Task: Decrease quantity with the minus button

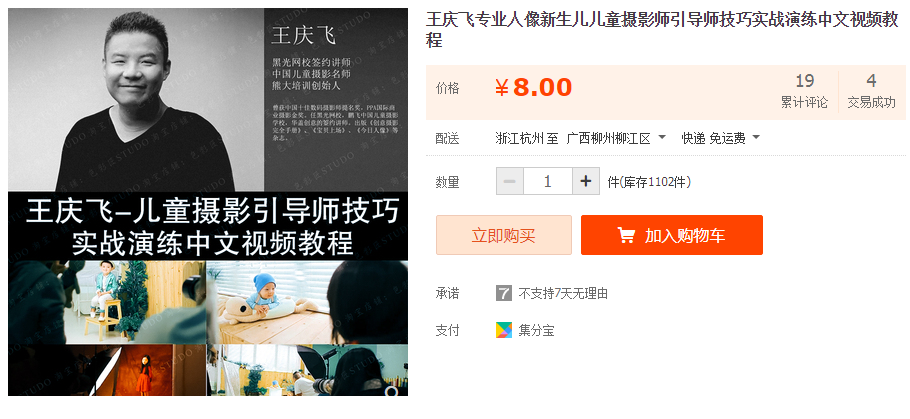Action: [x=510, y=182]
